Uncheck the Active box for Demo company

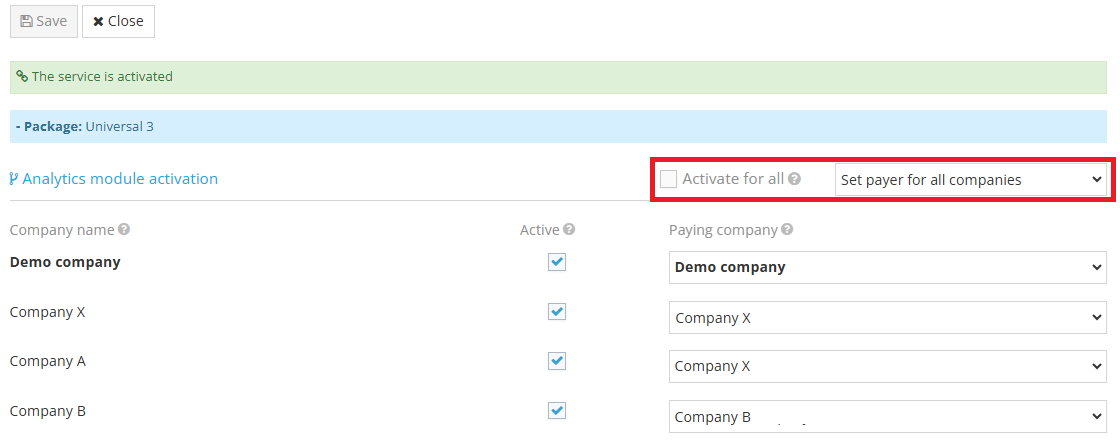(557, 262)
